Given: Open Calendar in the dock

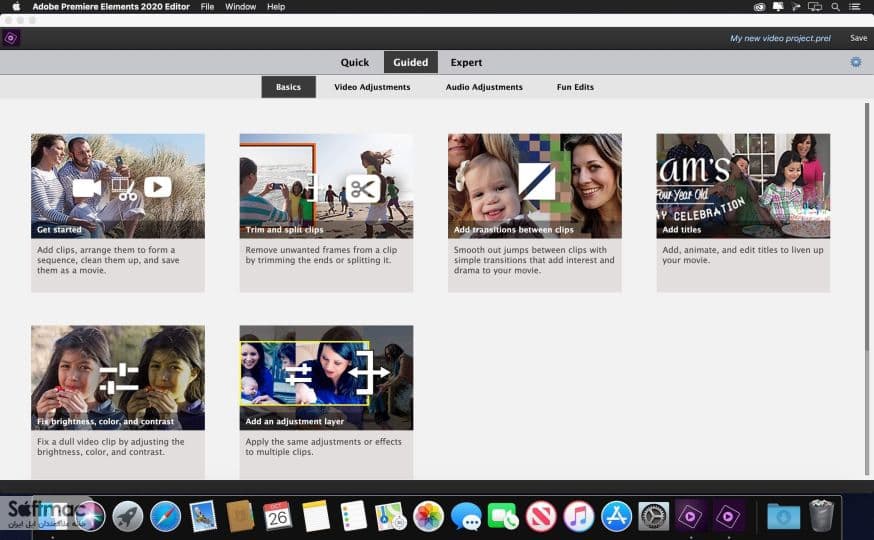Looking at the screenshot, I should [278, 516].
